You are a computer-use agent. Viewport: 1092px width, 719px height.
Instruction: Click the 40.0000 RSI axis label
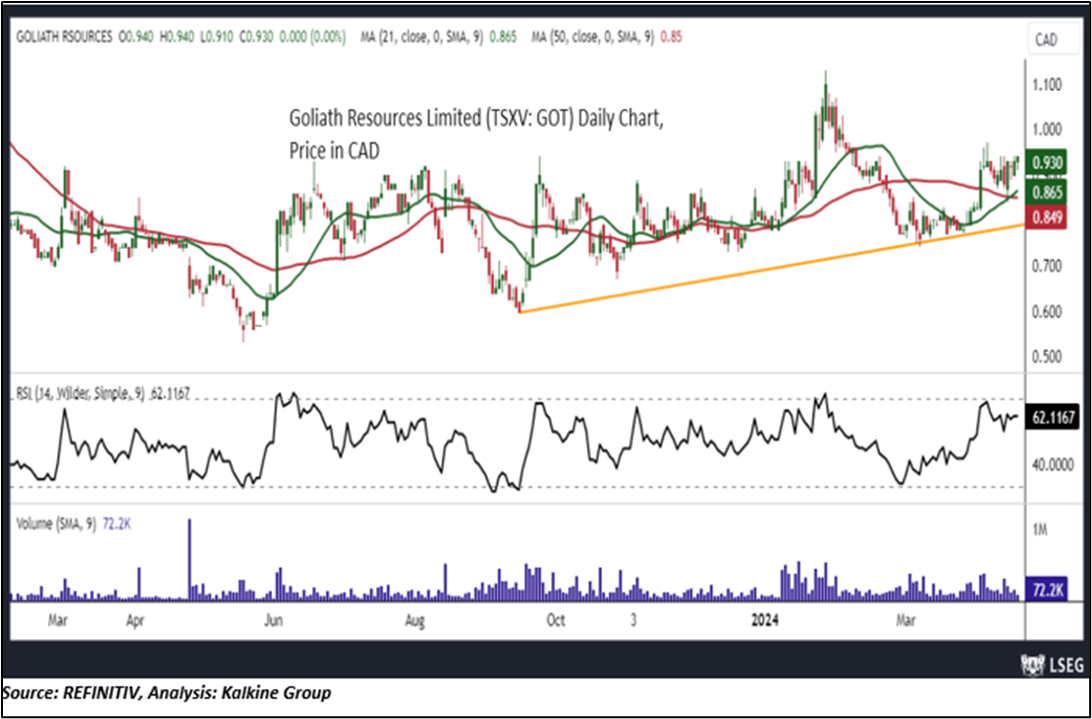[x=1053, y=463]
